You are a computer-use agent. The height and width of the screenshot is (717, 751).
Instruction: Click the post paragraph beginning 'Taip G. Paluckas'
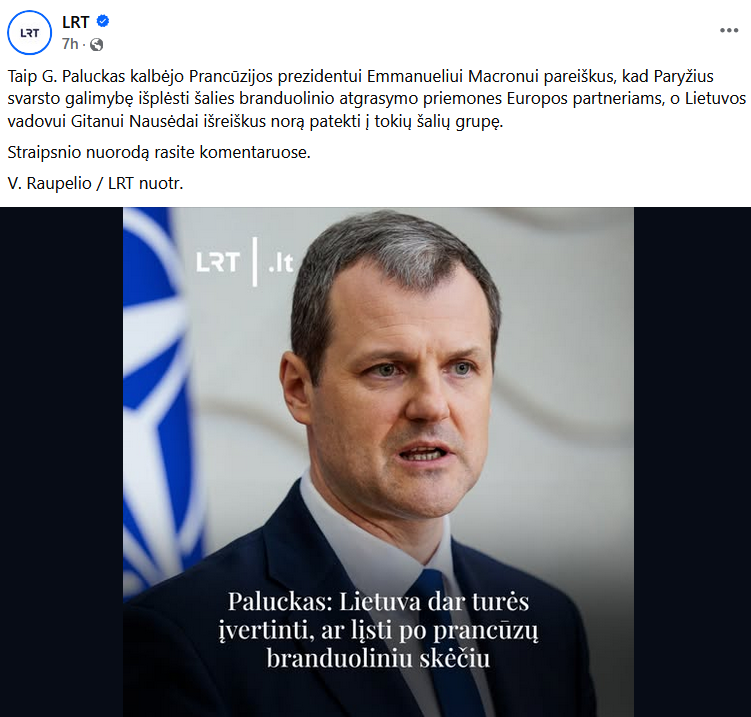(x=376, y=99)
